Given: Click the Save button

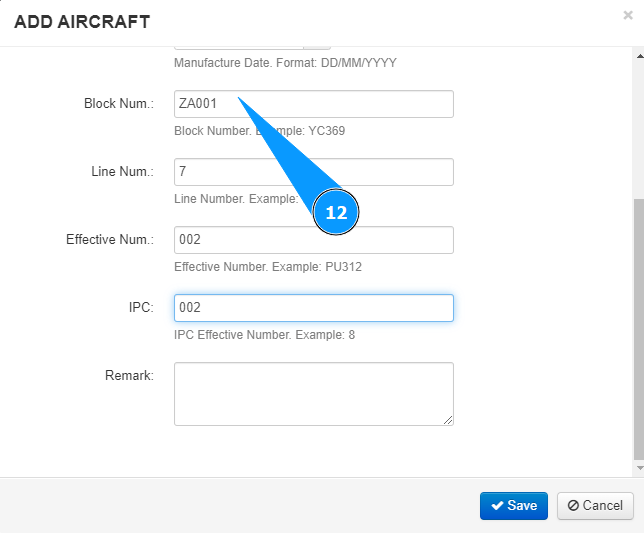Looking at the screenshot, I should (x=514, y=505).
